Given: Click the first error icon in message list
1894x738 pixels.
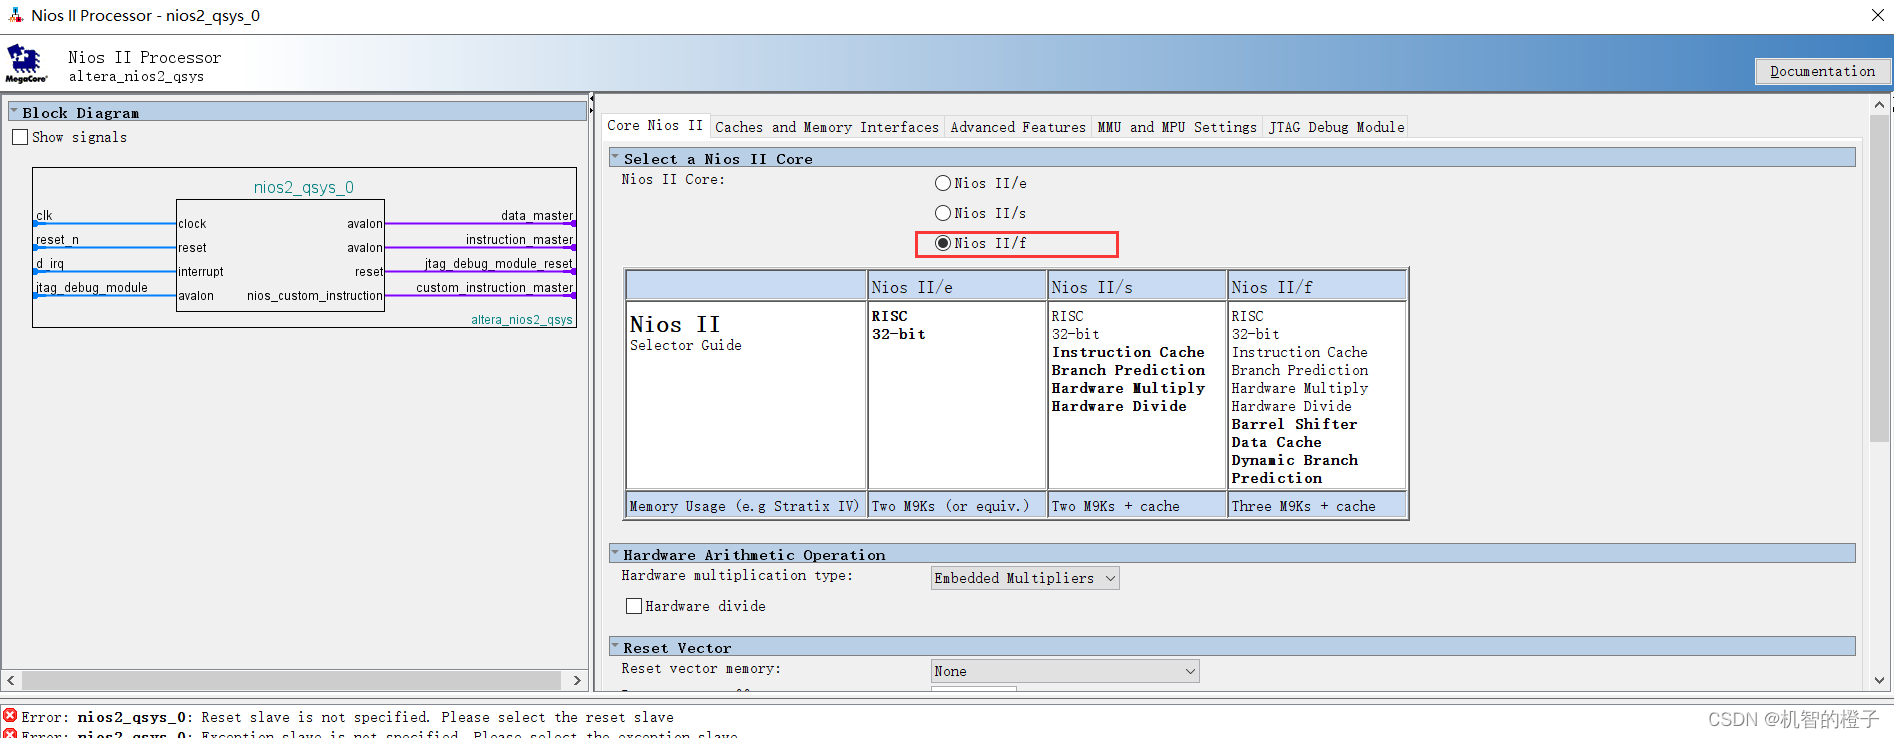Looking at the screenshot, I should pyautogui.click(x=10, y=715).
